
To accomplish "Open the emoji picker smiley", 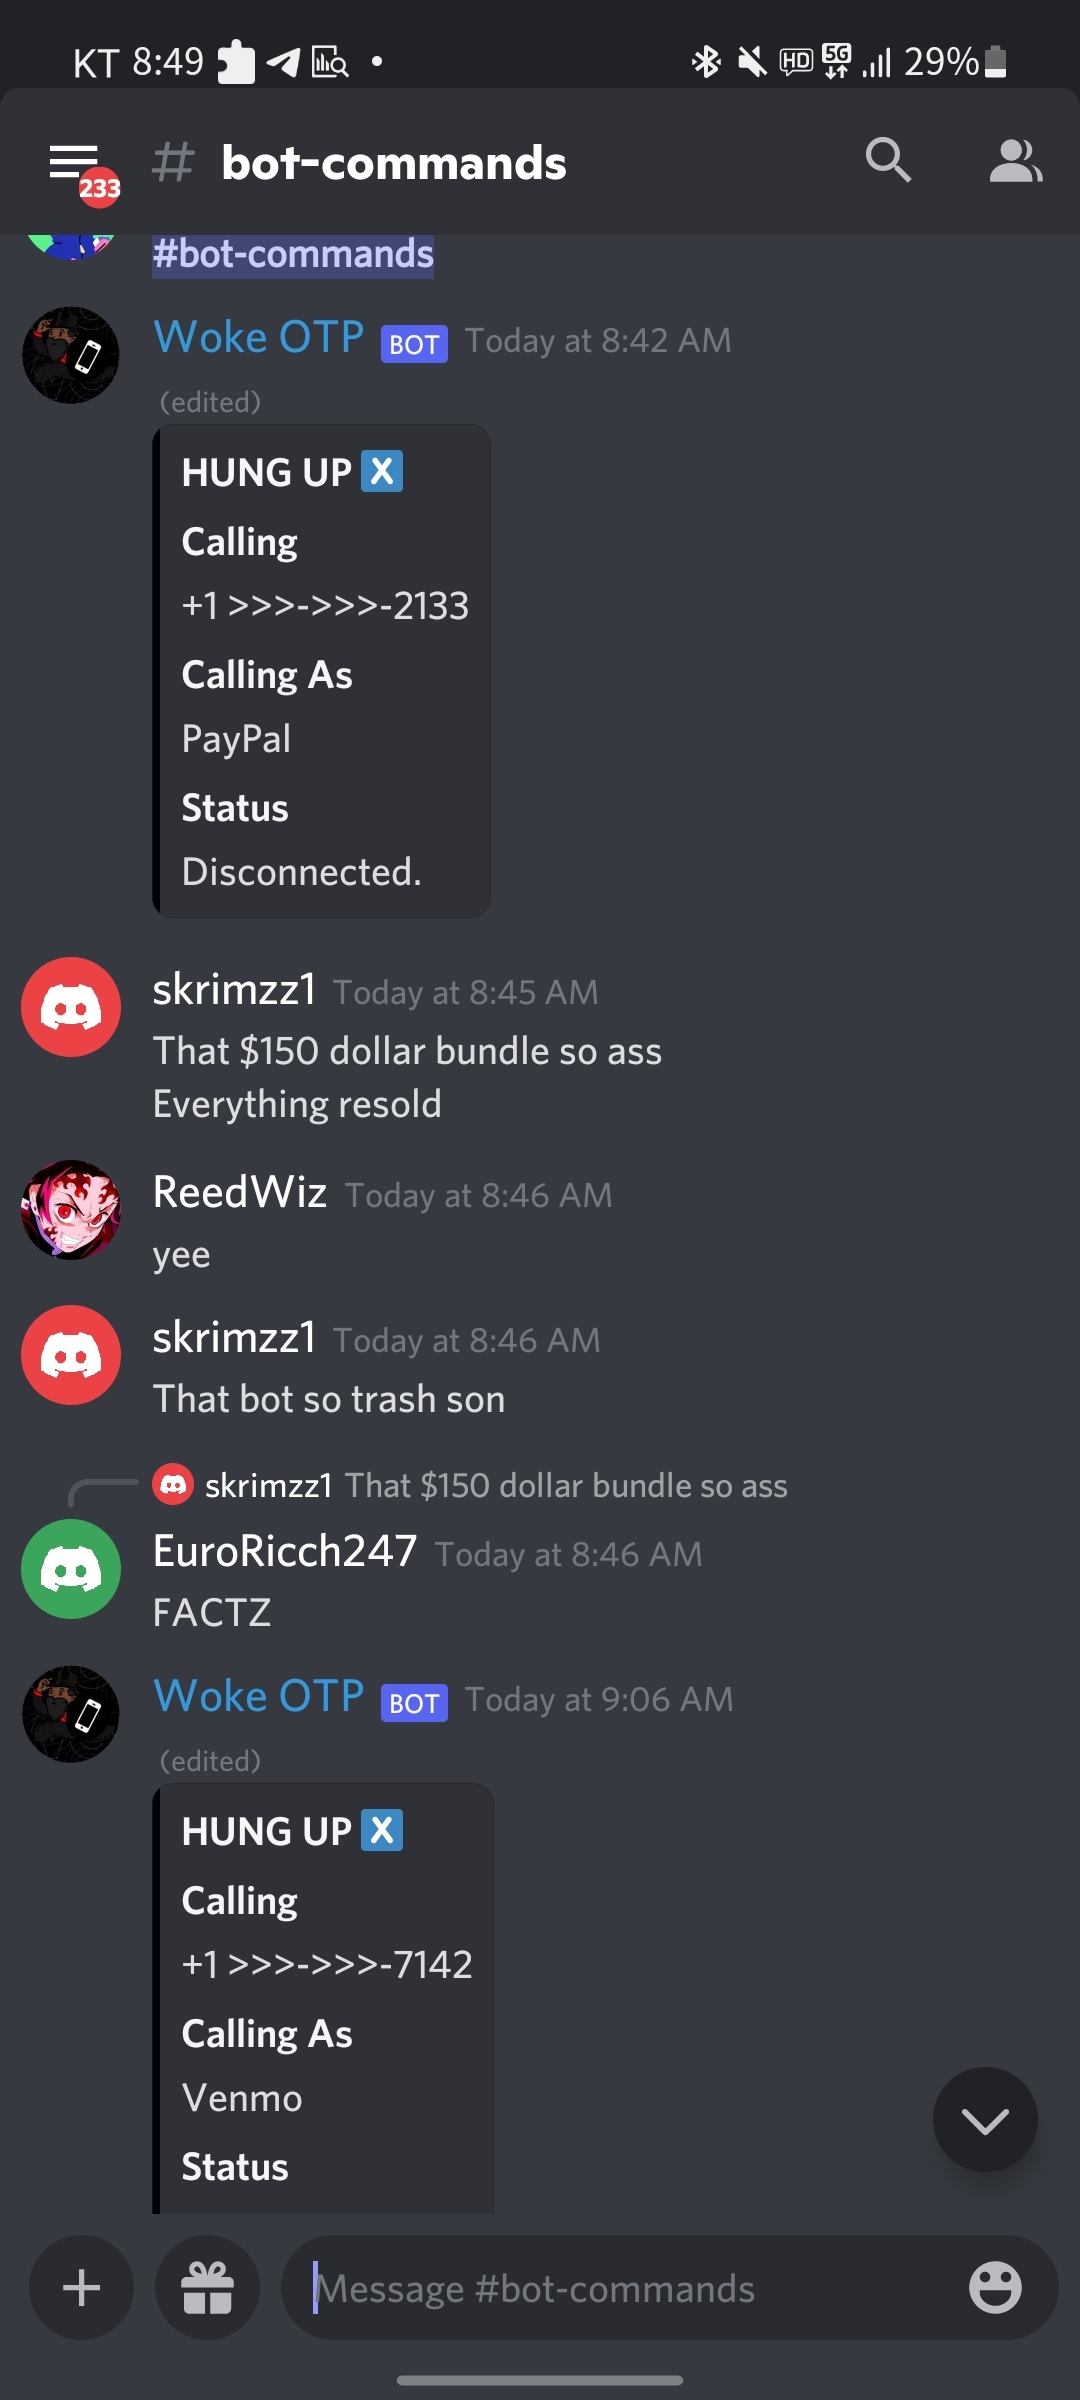I will pyautogui.click(x=995, y=2288).
